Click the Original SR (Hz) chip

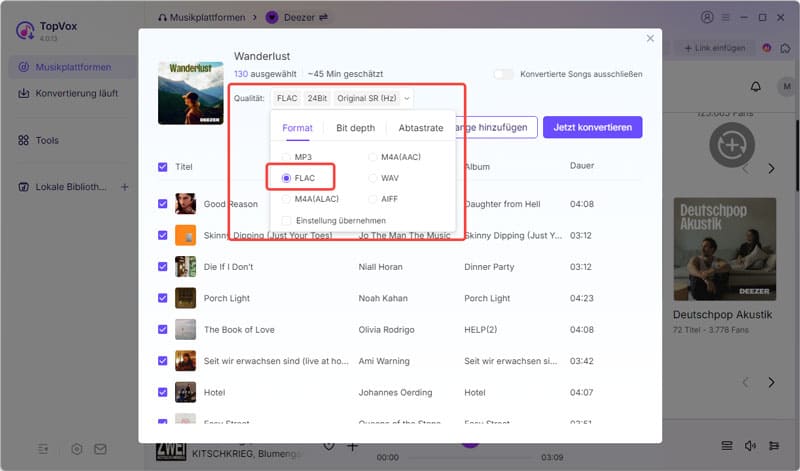pos(366,98)
